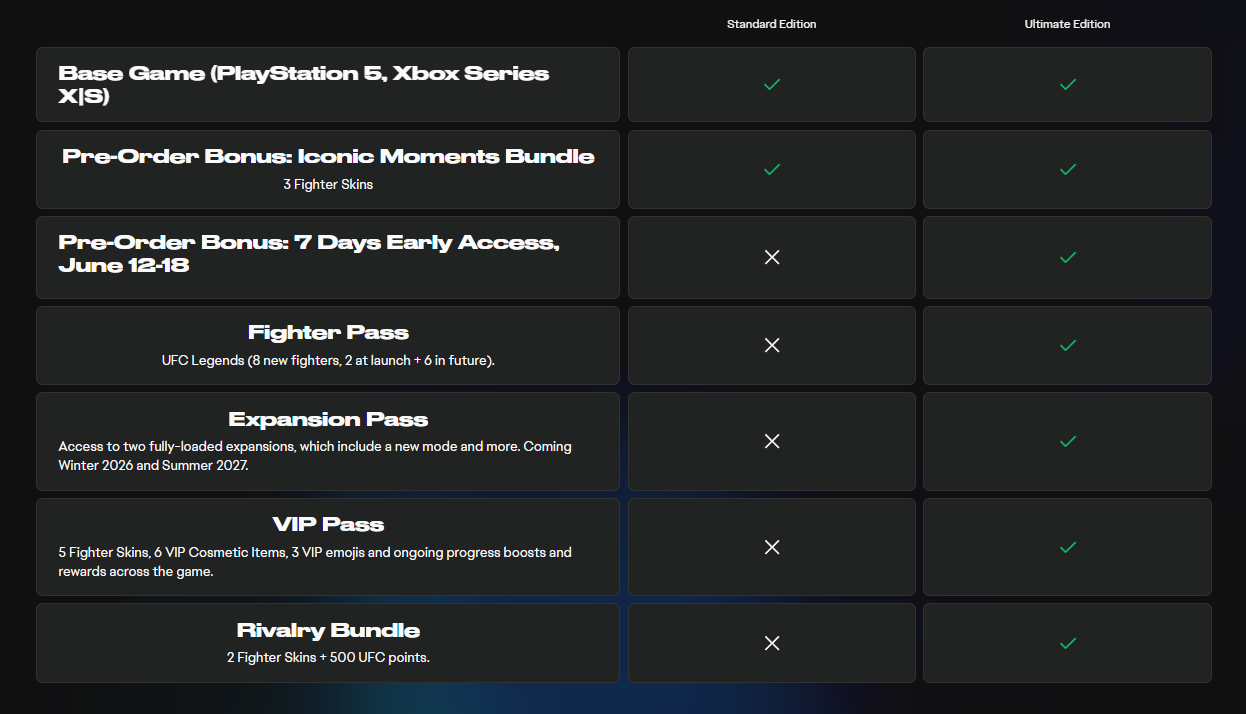Click Standard Edition X for Rivalry Bundle
The width and height of the screenshot is (1246, 714).
click(x=771, y=643)
